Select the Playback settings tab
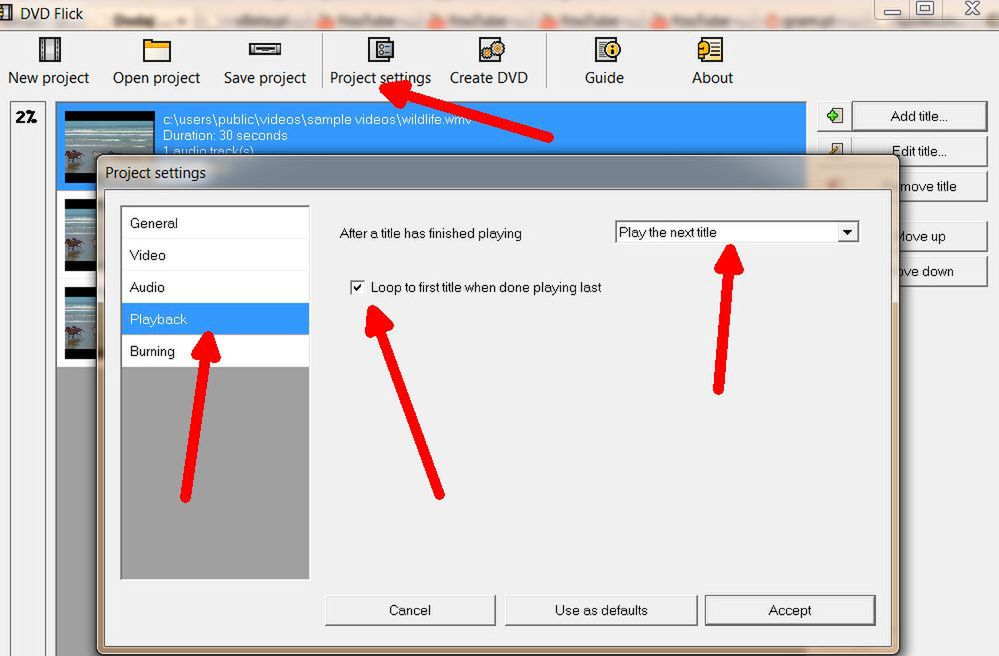The image size is (999, 656). pos(215,319)
